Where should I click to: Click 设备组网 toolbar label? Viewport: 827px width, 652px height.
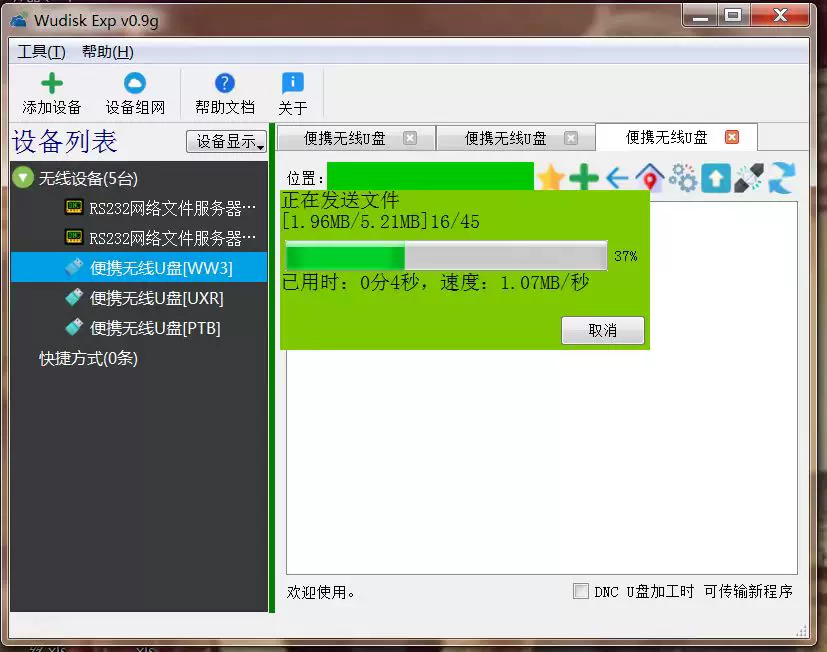coord(136,108)
